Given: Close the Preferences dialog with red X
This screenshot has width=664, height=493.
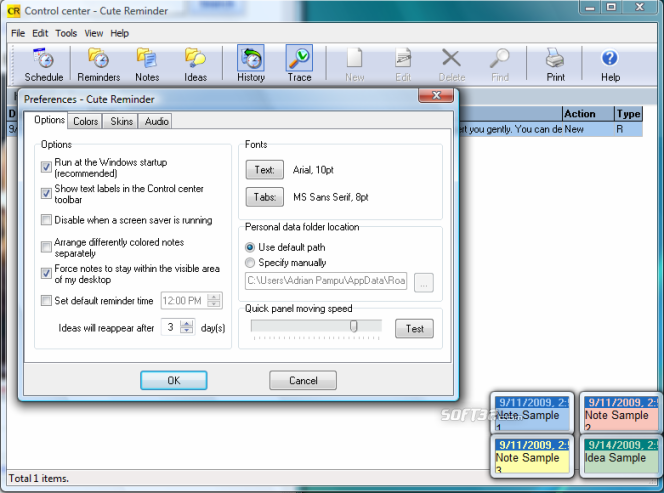Looking at the screenshot, I should pos(436,95).
